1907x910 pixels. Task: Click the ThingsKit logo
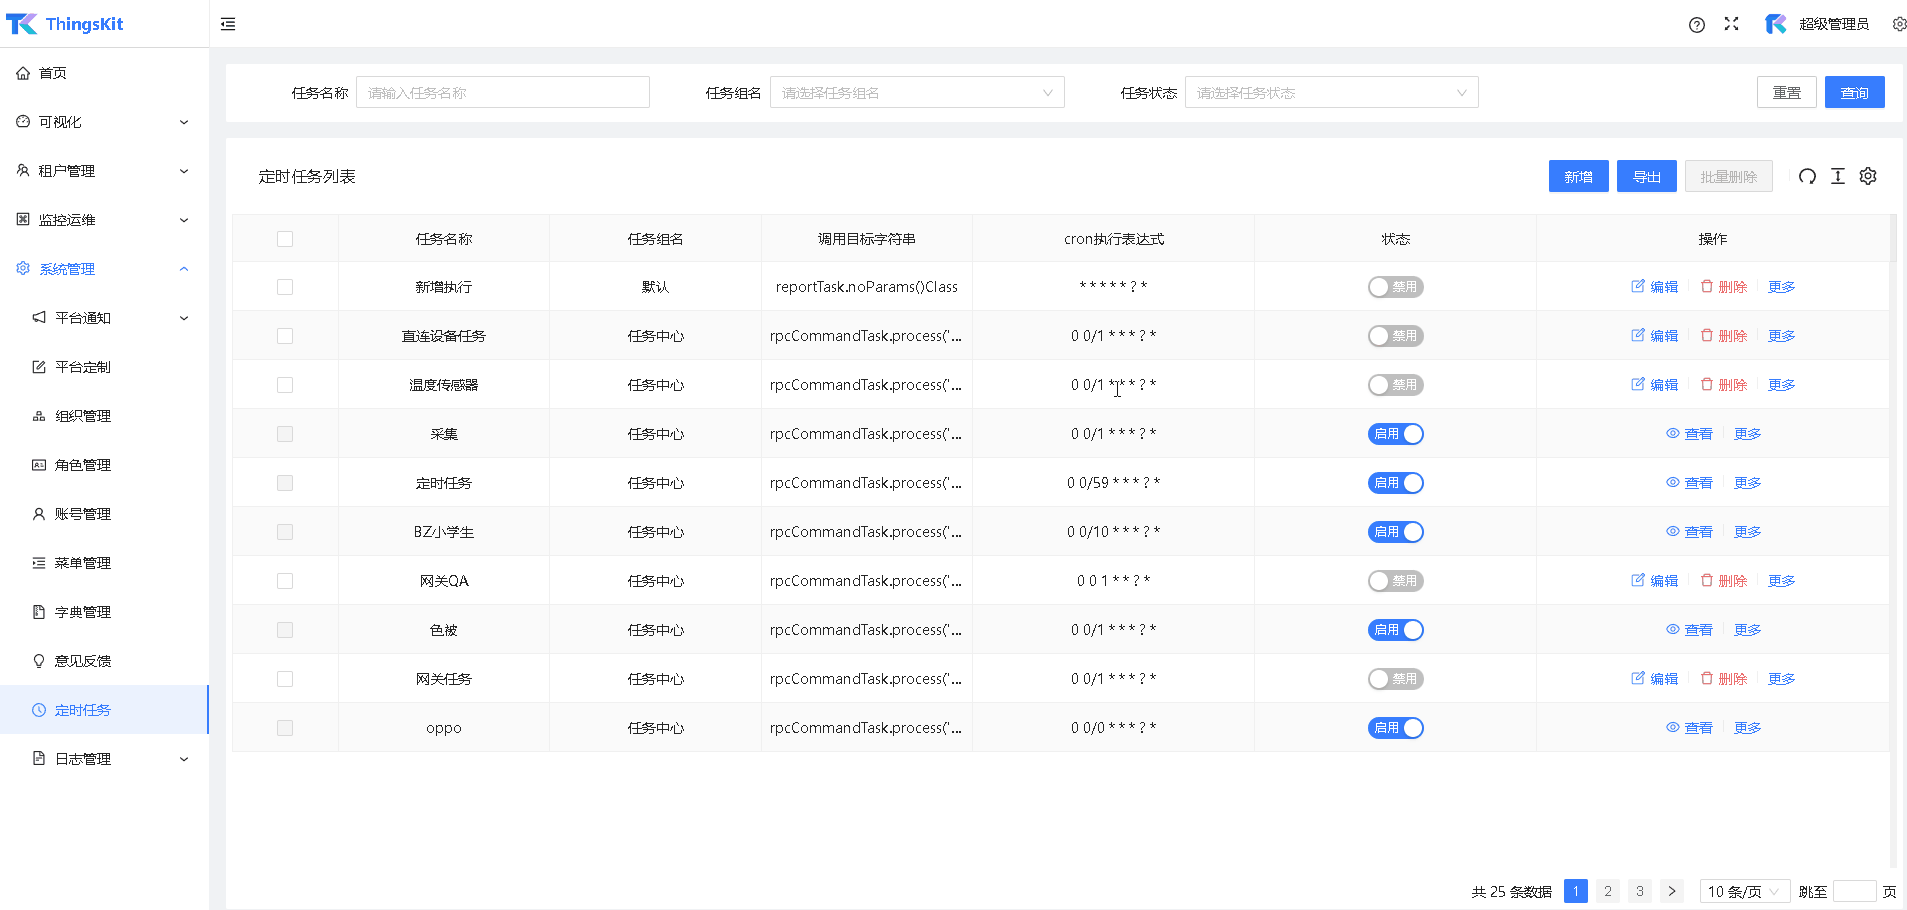tap(64, 23)
